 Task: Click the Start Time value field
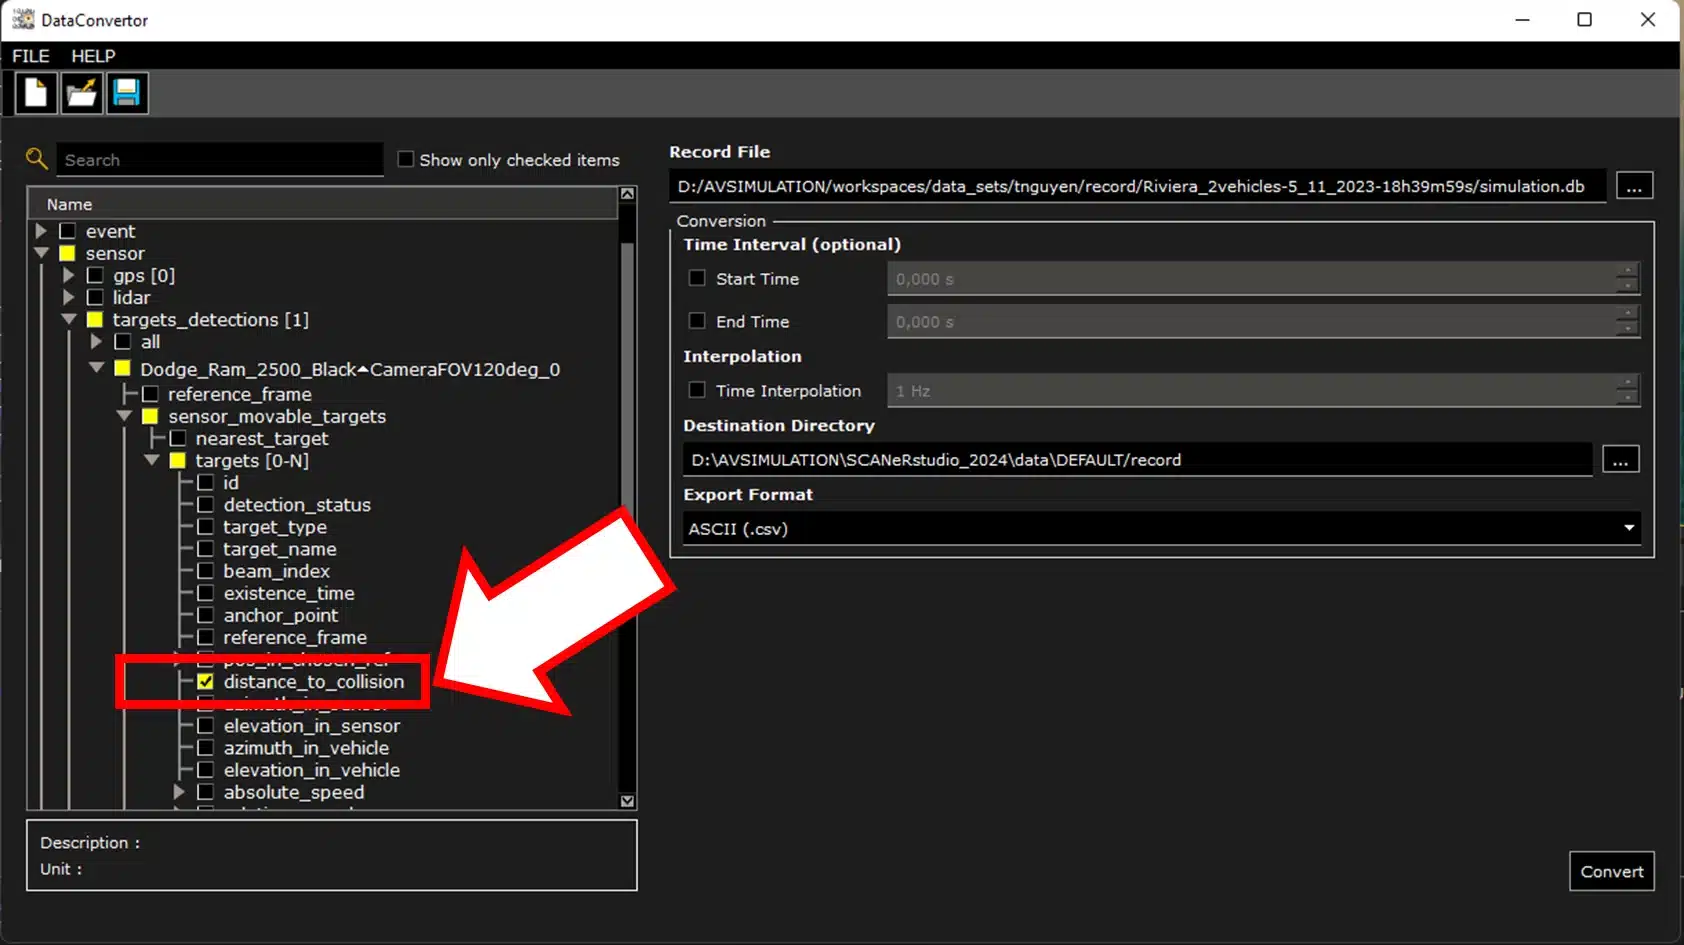[x=1251, y=279]
